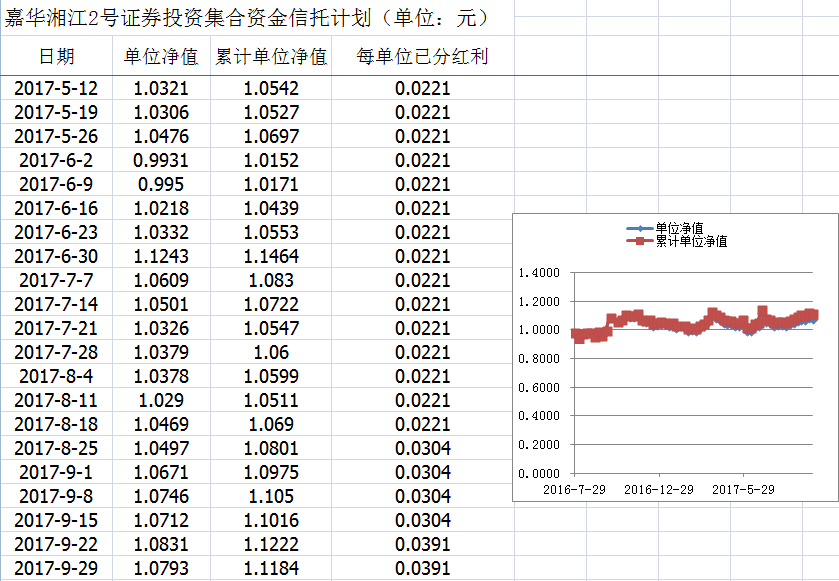Select the dividend cell in the 2017-8-25 row
This screenshot has width=839, height=581.
click(422, 448)
